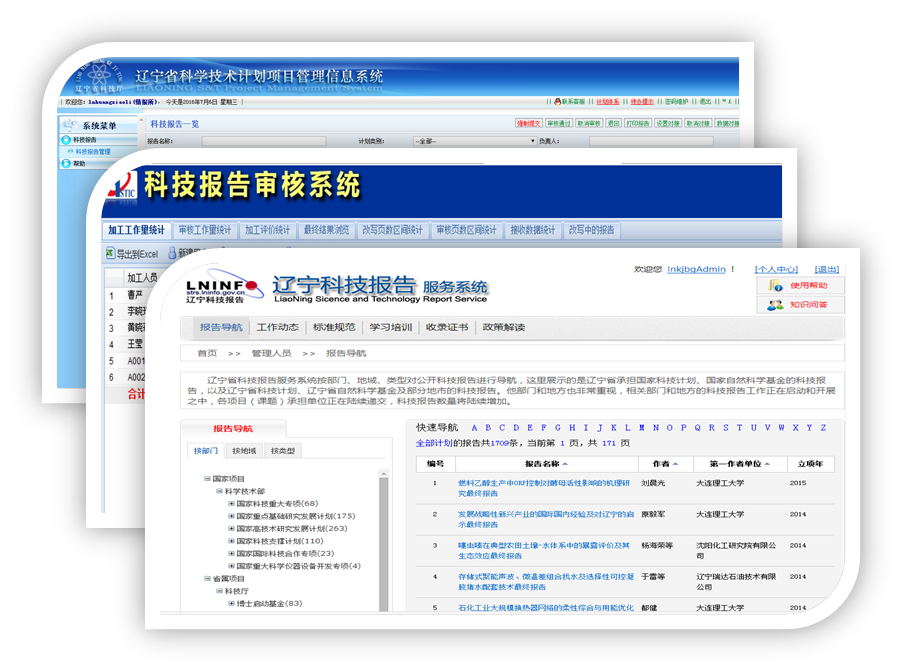The image size is (902, 671).
Task: Switch to the 审核工作量统计 tab
Action: tap(205, 230)
